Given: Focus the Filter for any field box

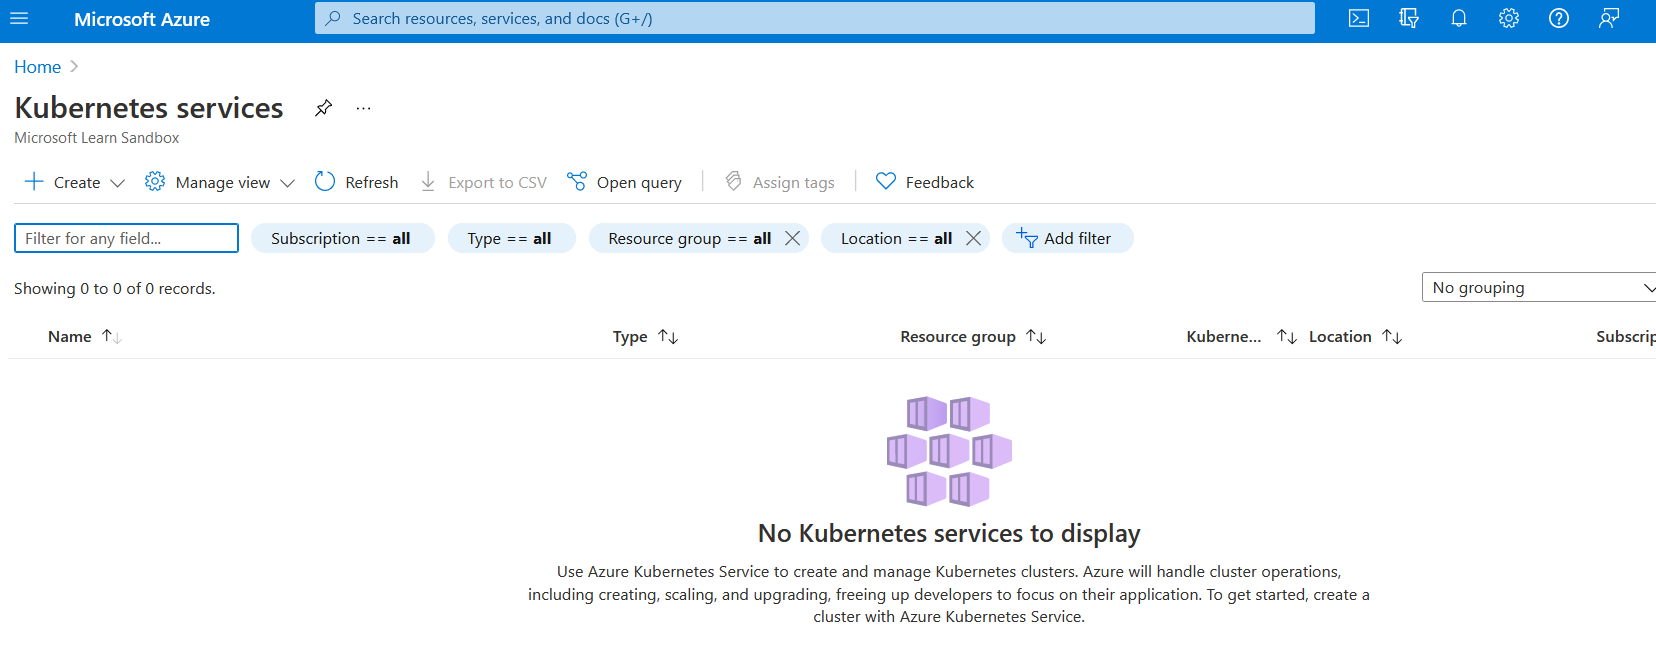Looking at the screenshot, I should pyautogui.click(x=126, y=238).
